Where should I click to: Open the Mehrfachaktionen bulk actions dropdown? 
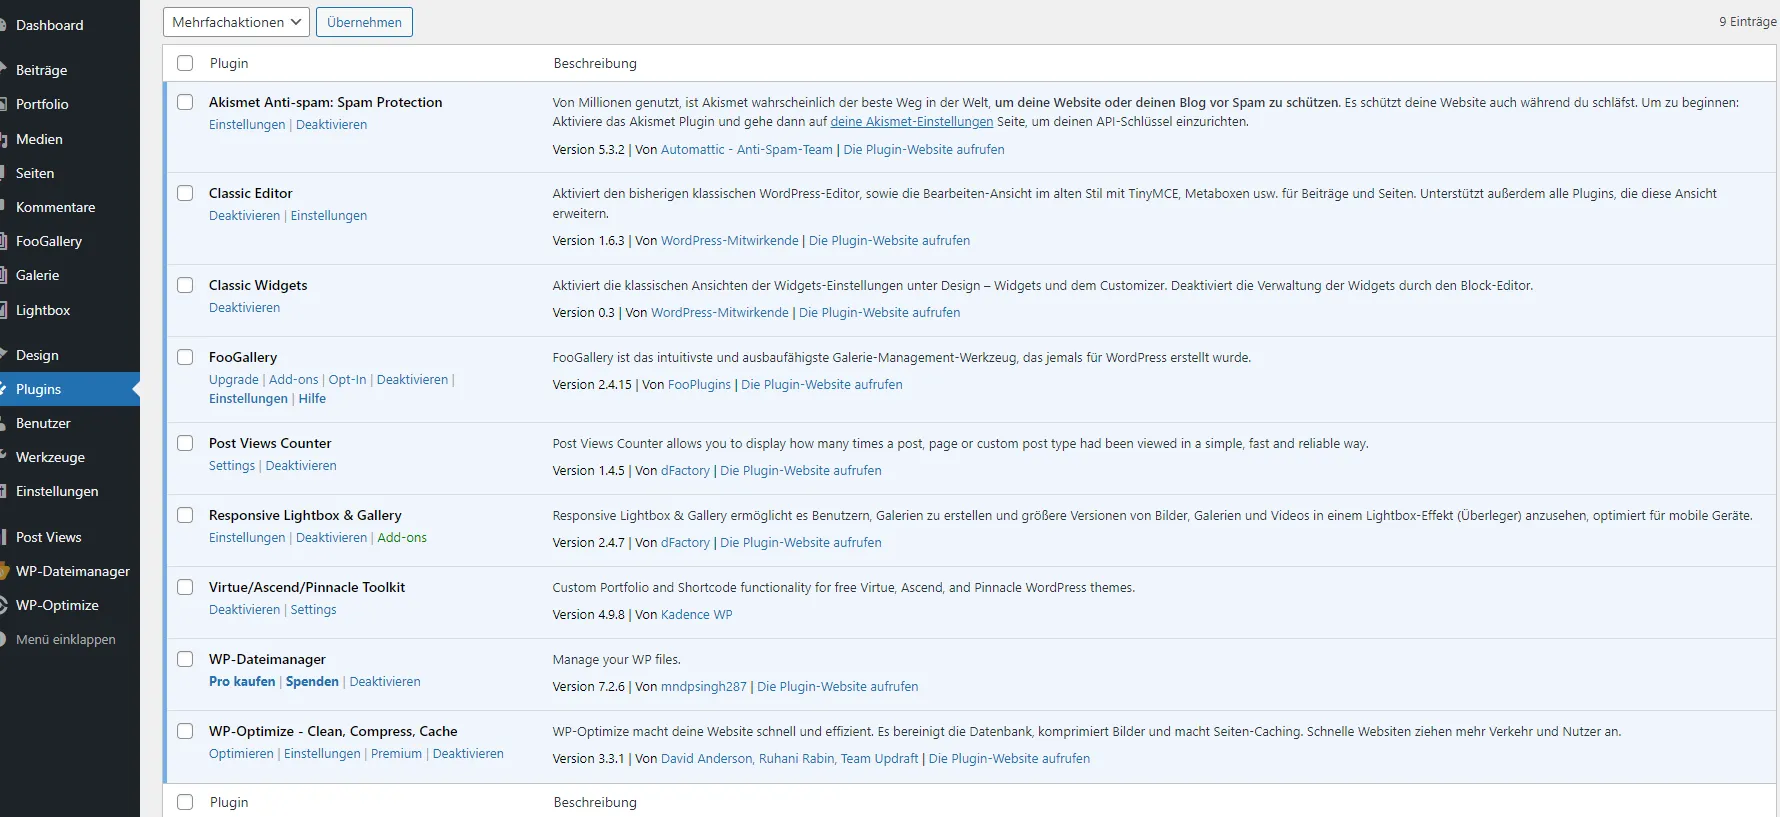click(x=236, y=22)
